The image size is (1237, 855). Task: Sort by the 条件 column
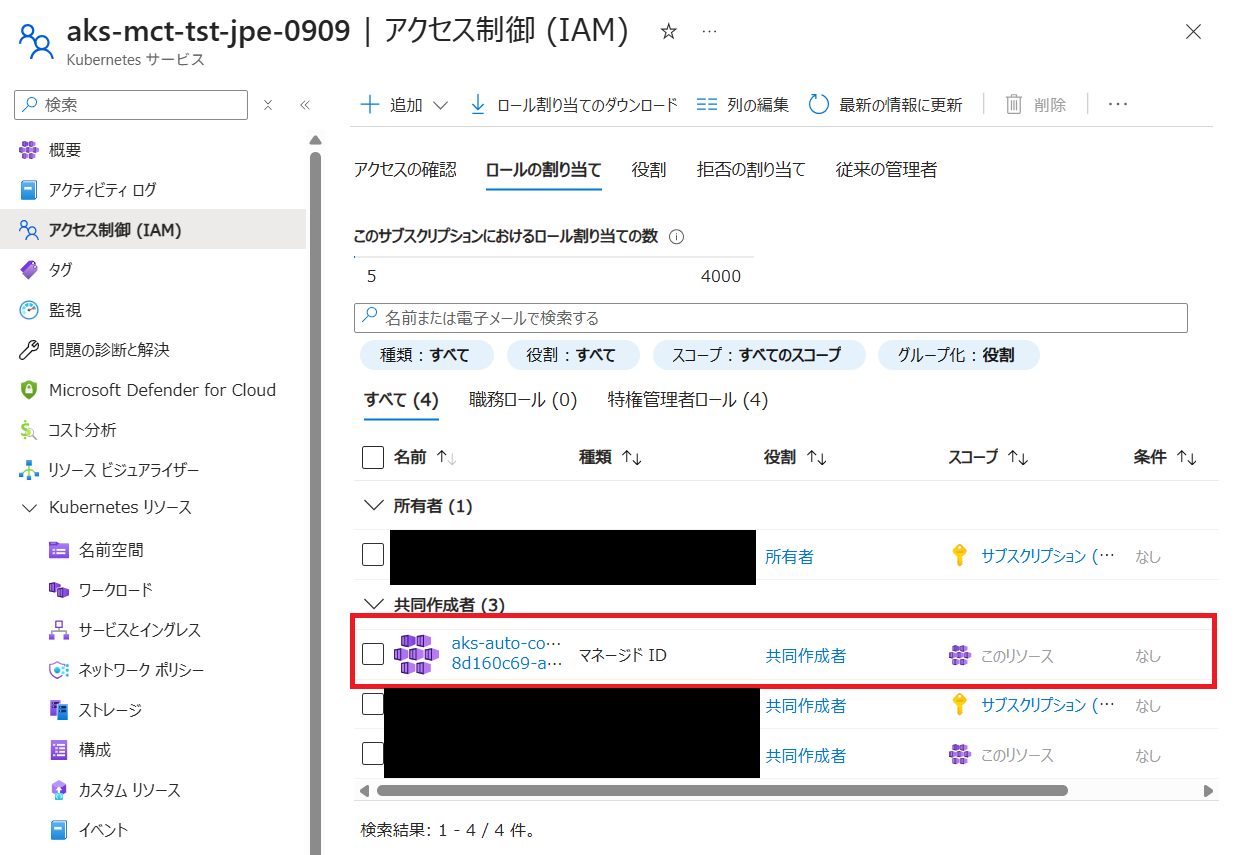pos(1165,457)
